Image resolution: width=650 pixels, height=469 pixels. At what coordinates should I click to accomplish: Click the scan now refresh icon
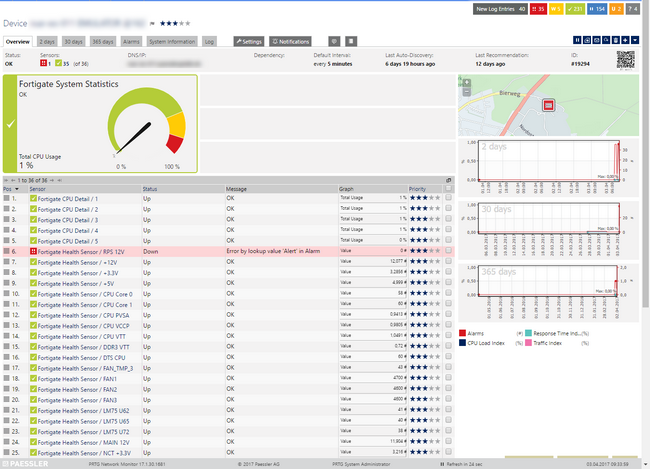click(606, 40)
